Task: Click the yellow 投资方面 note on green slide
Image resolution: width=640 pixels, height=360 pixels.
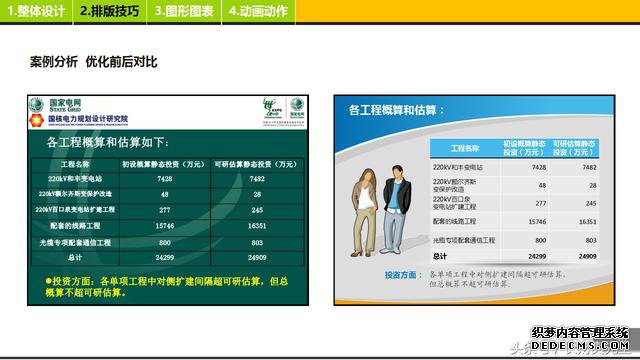Action: (167, 287)
